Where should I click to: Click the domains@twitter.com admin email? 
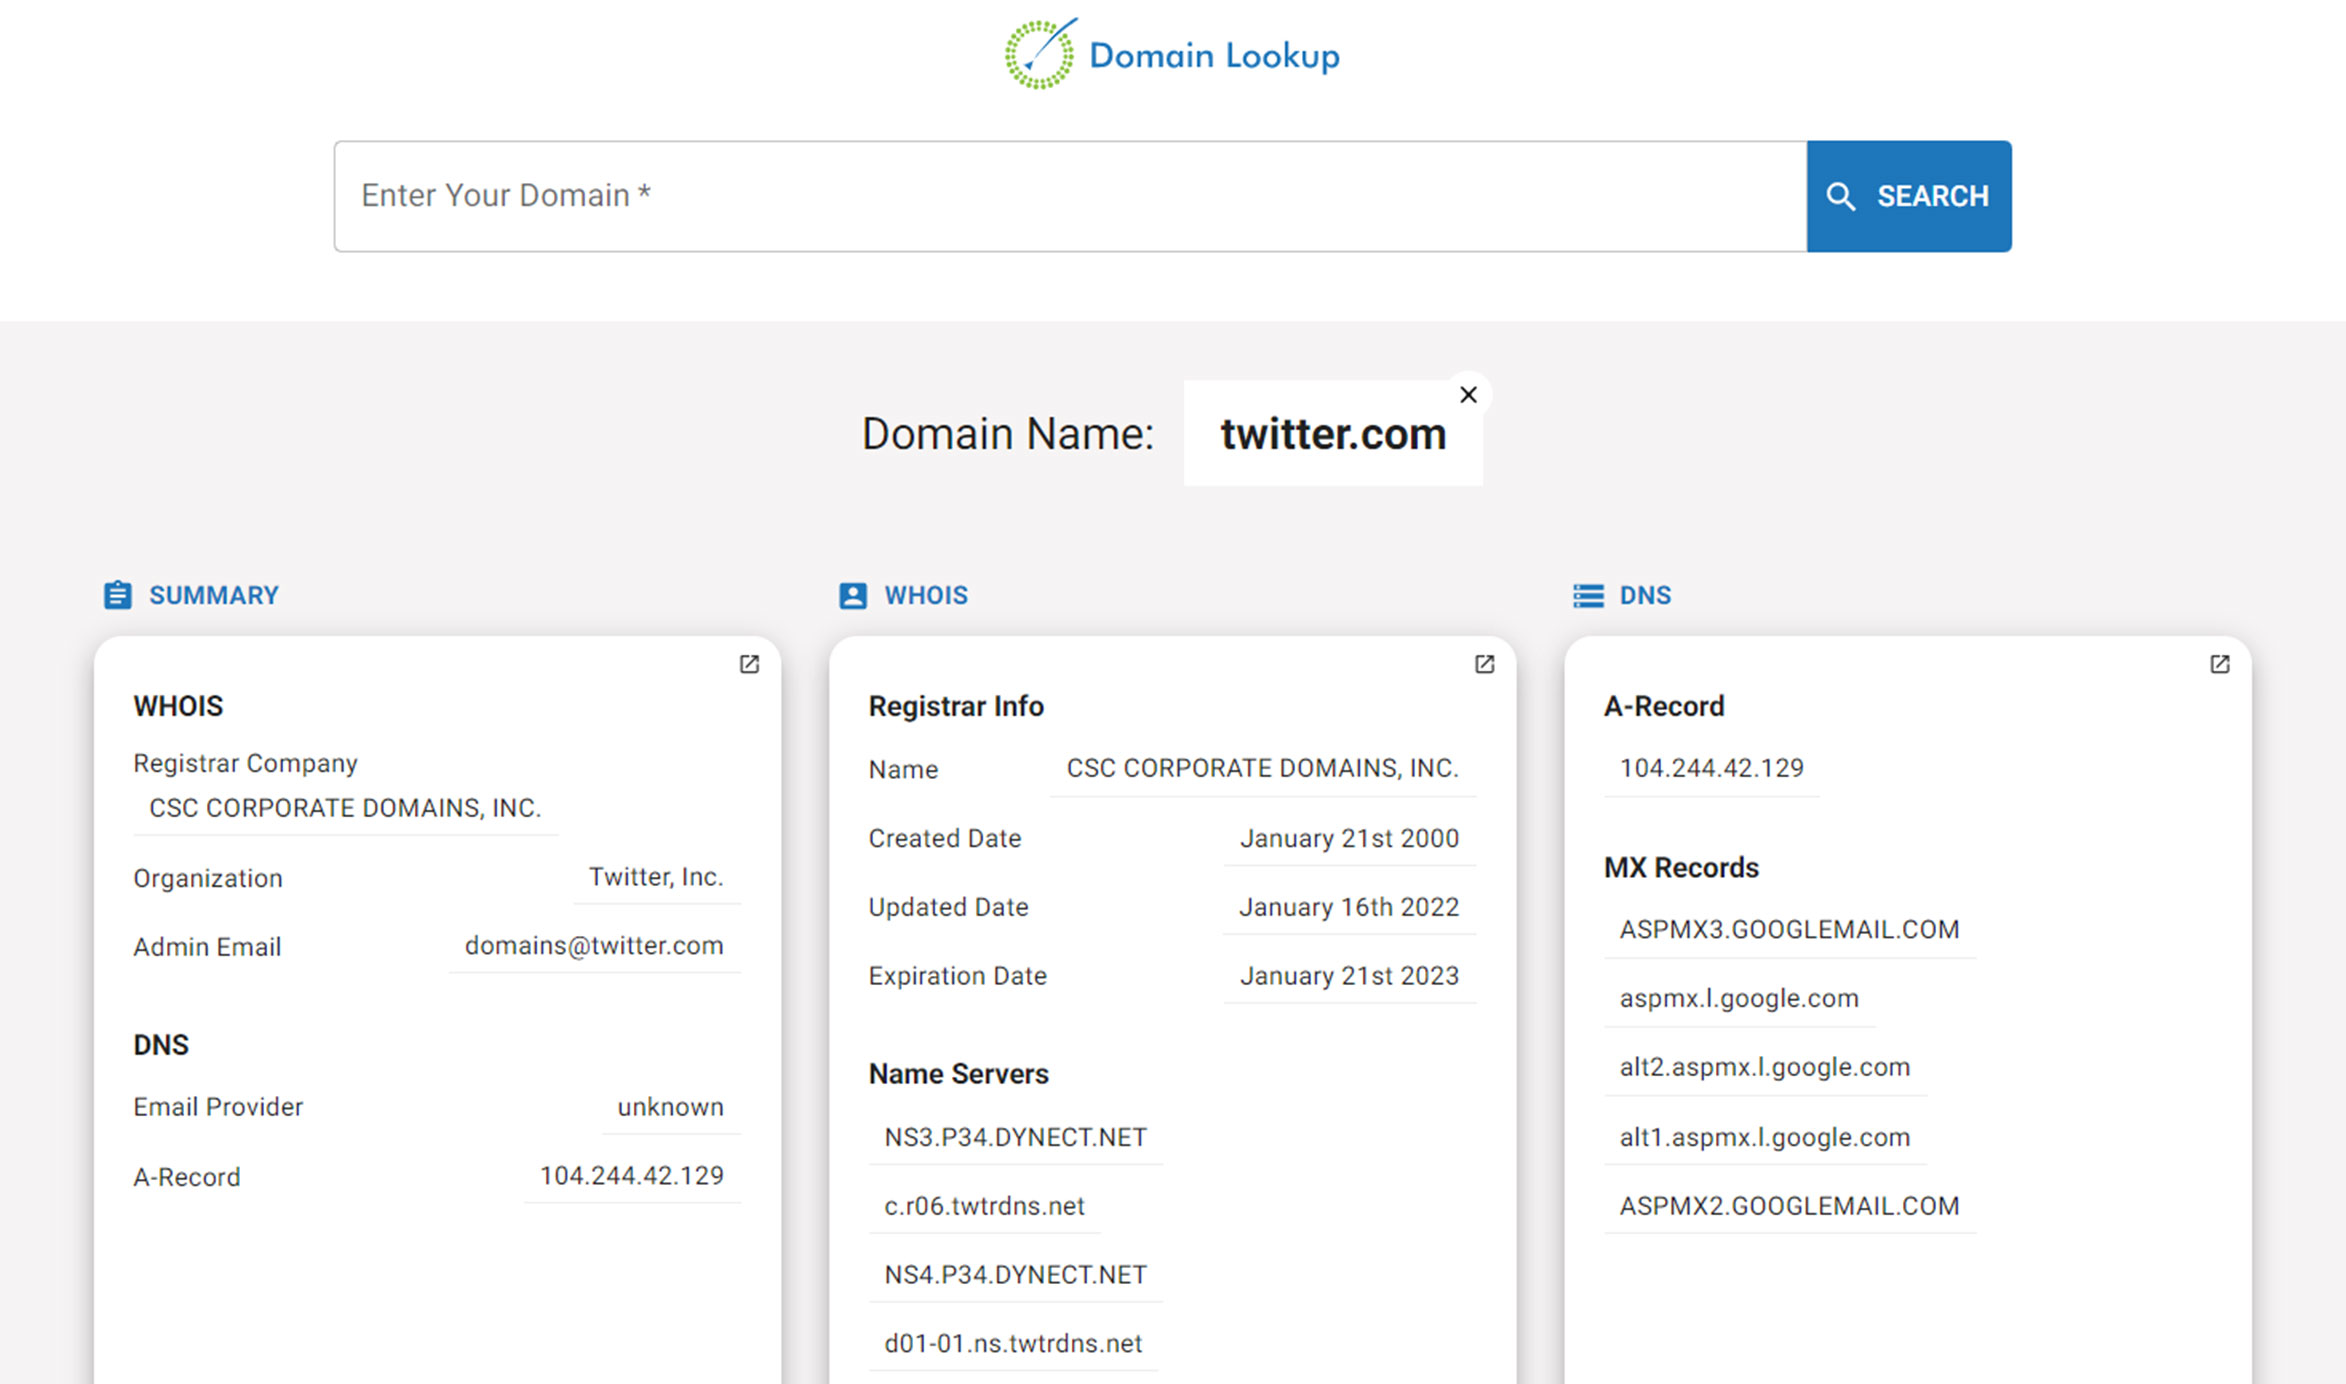594,946
